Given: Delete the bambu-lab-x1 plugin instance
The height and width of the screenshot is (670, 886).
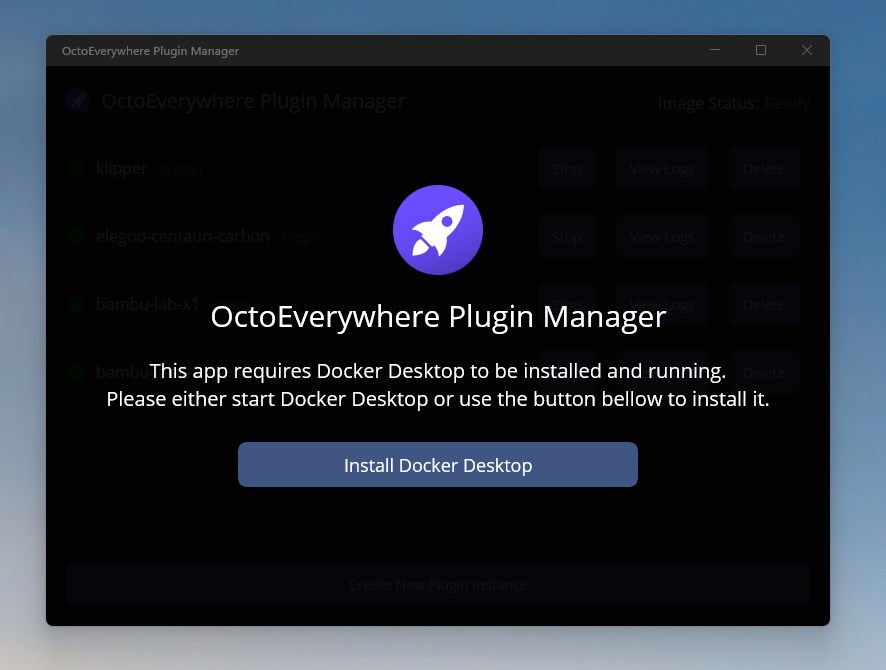Looking at the screenshot, I should point(763,304).
